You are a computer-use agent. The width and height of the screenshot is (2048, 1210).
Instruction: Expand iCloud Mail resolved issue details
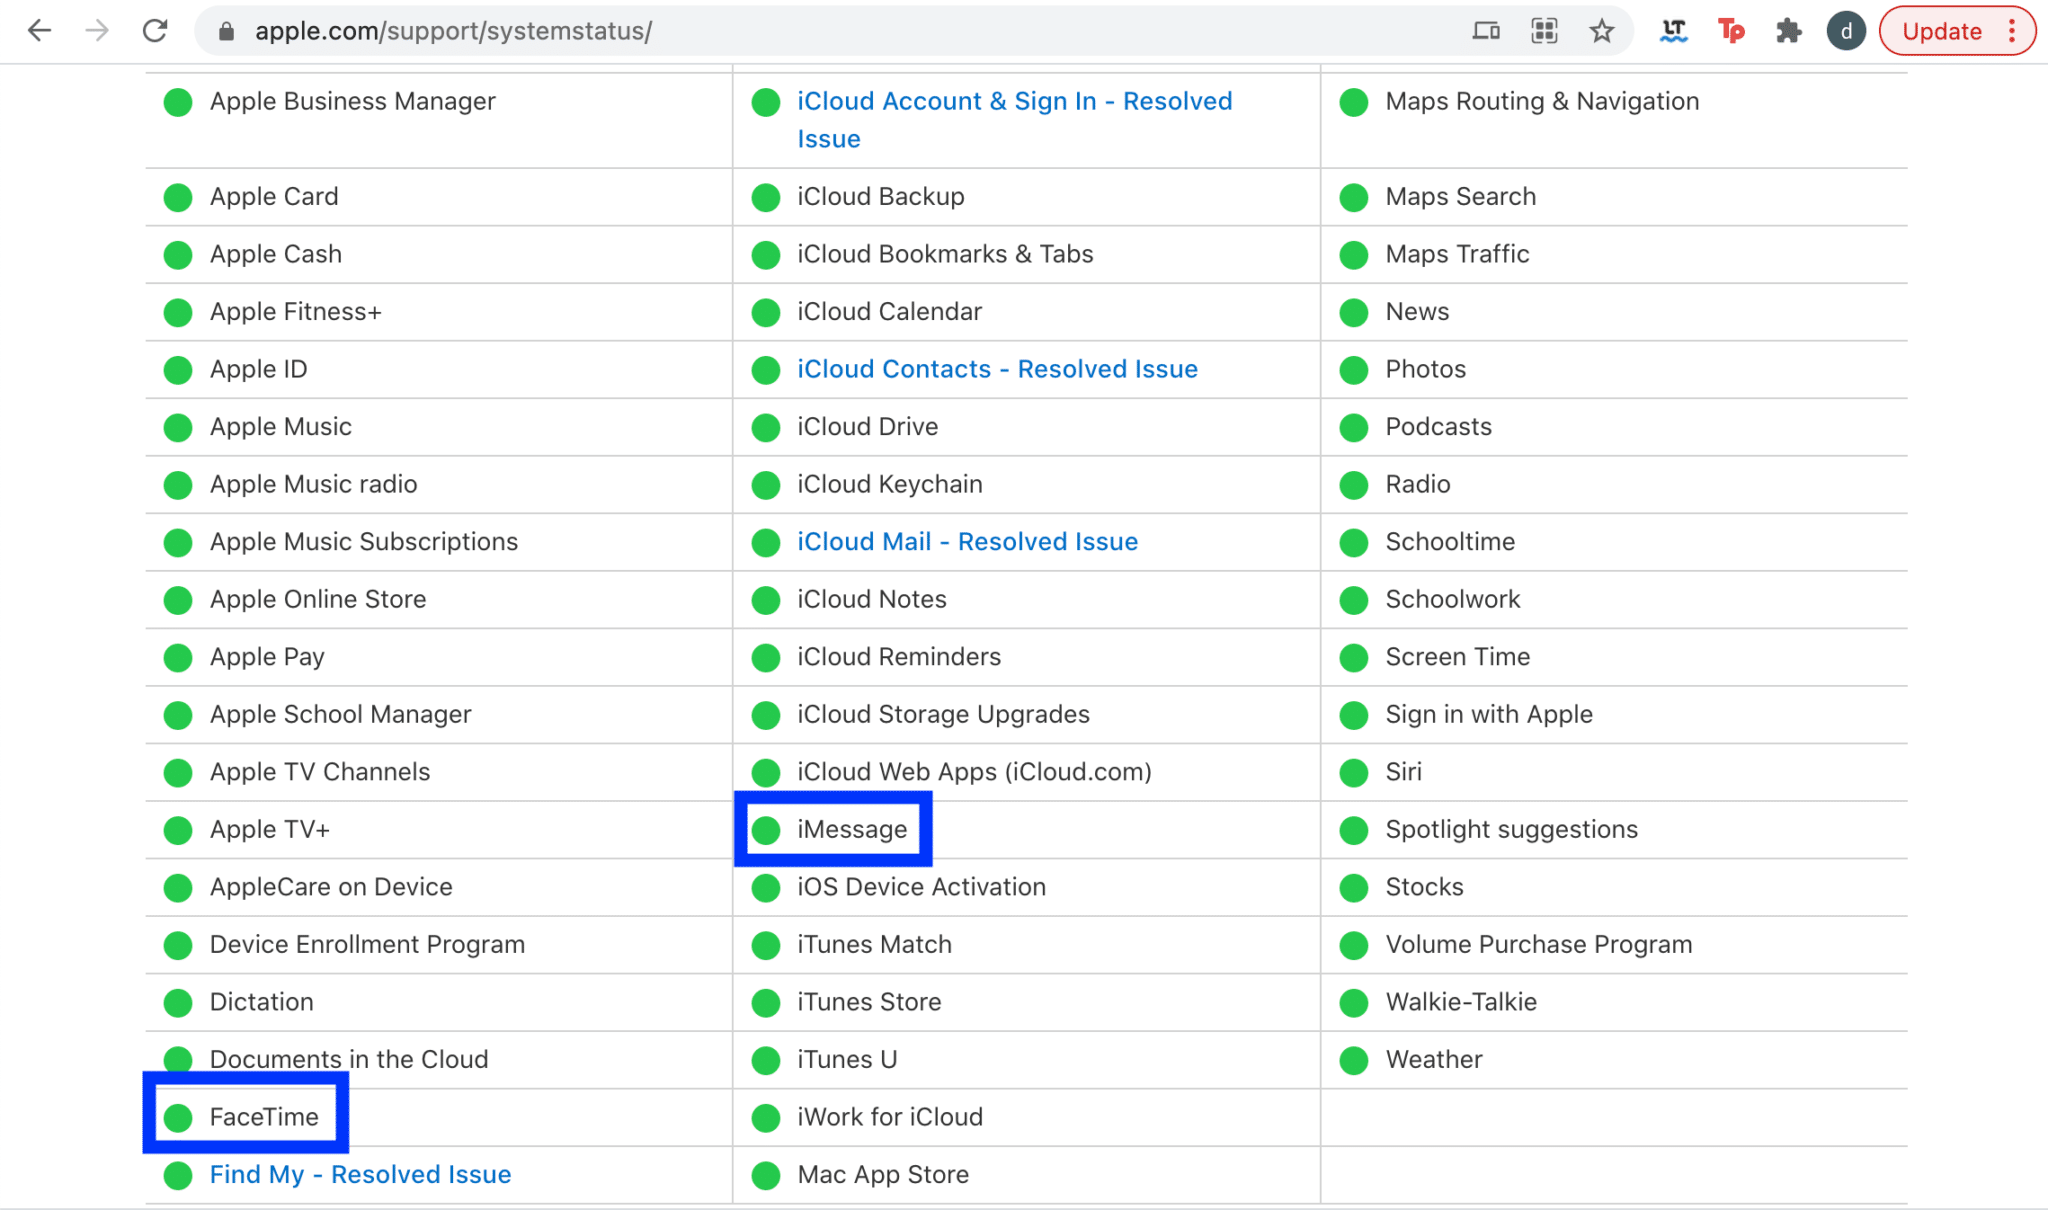click(966, 542)
